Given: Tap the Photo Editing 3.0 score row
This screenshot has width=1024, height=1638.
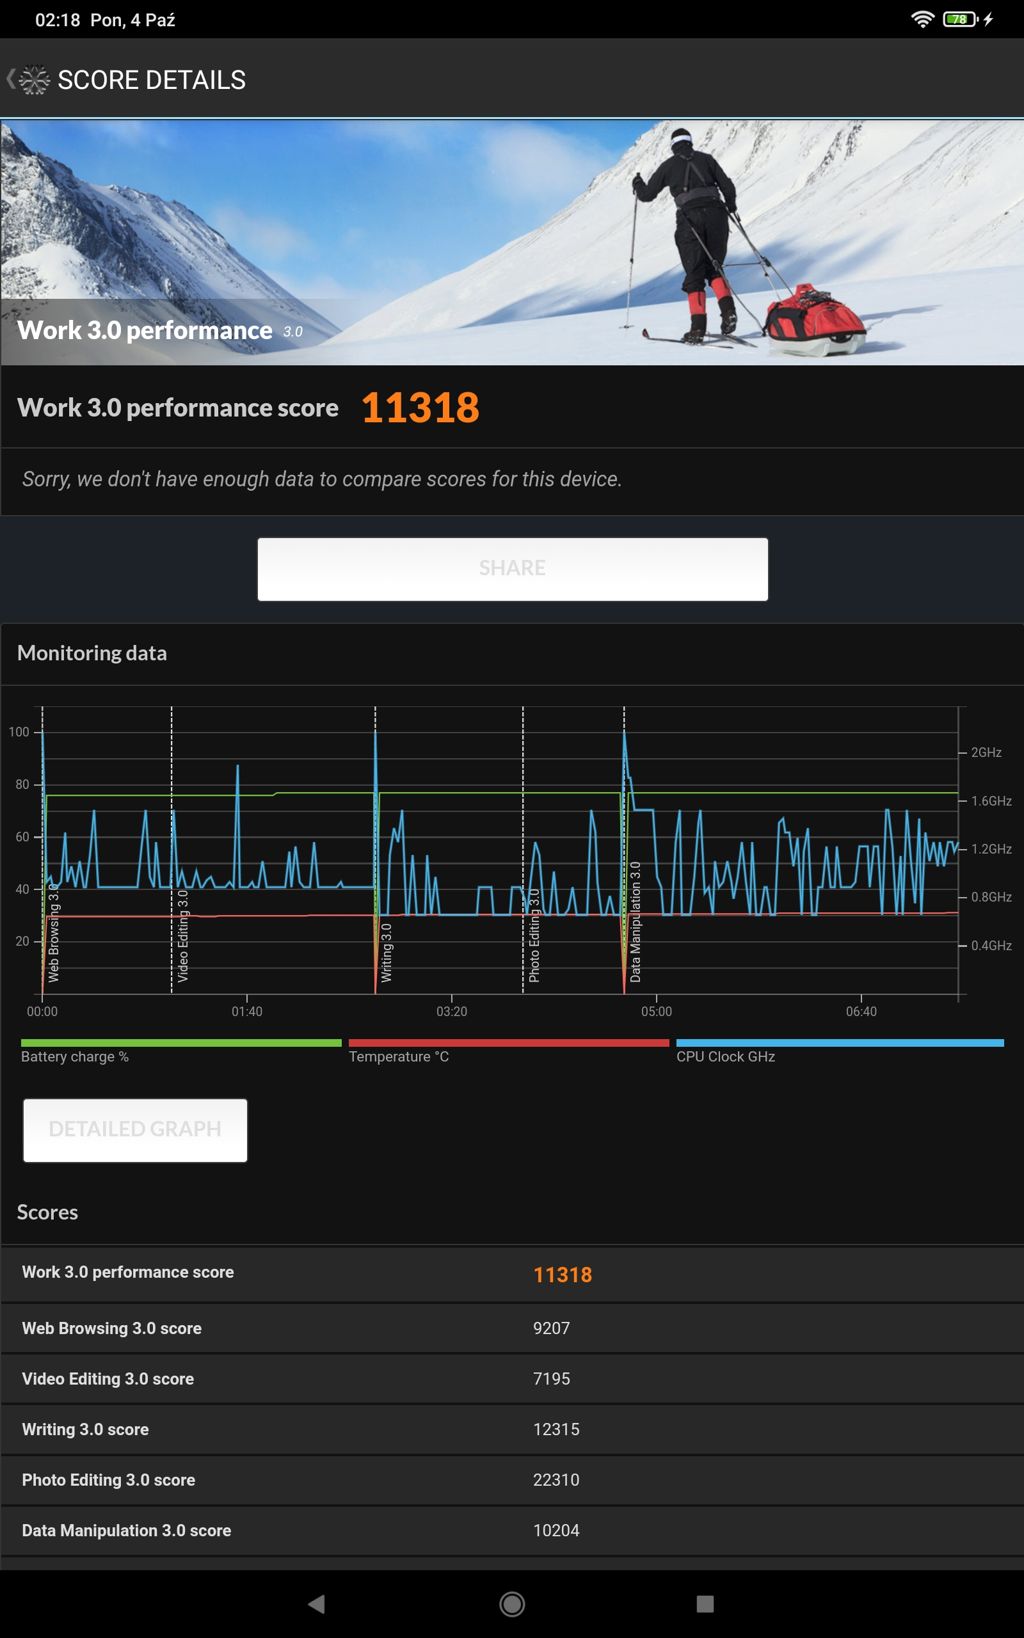Looking at the screenshot, I should [512, 1480].
